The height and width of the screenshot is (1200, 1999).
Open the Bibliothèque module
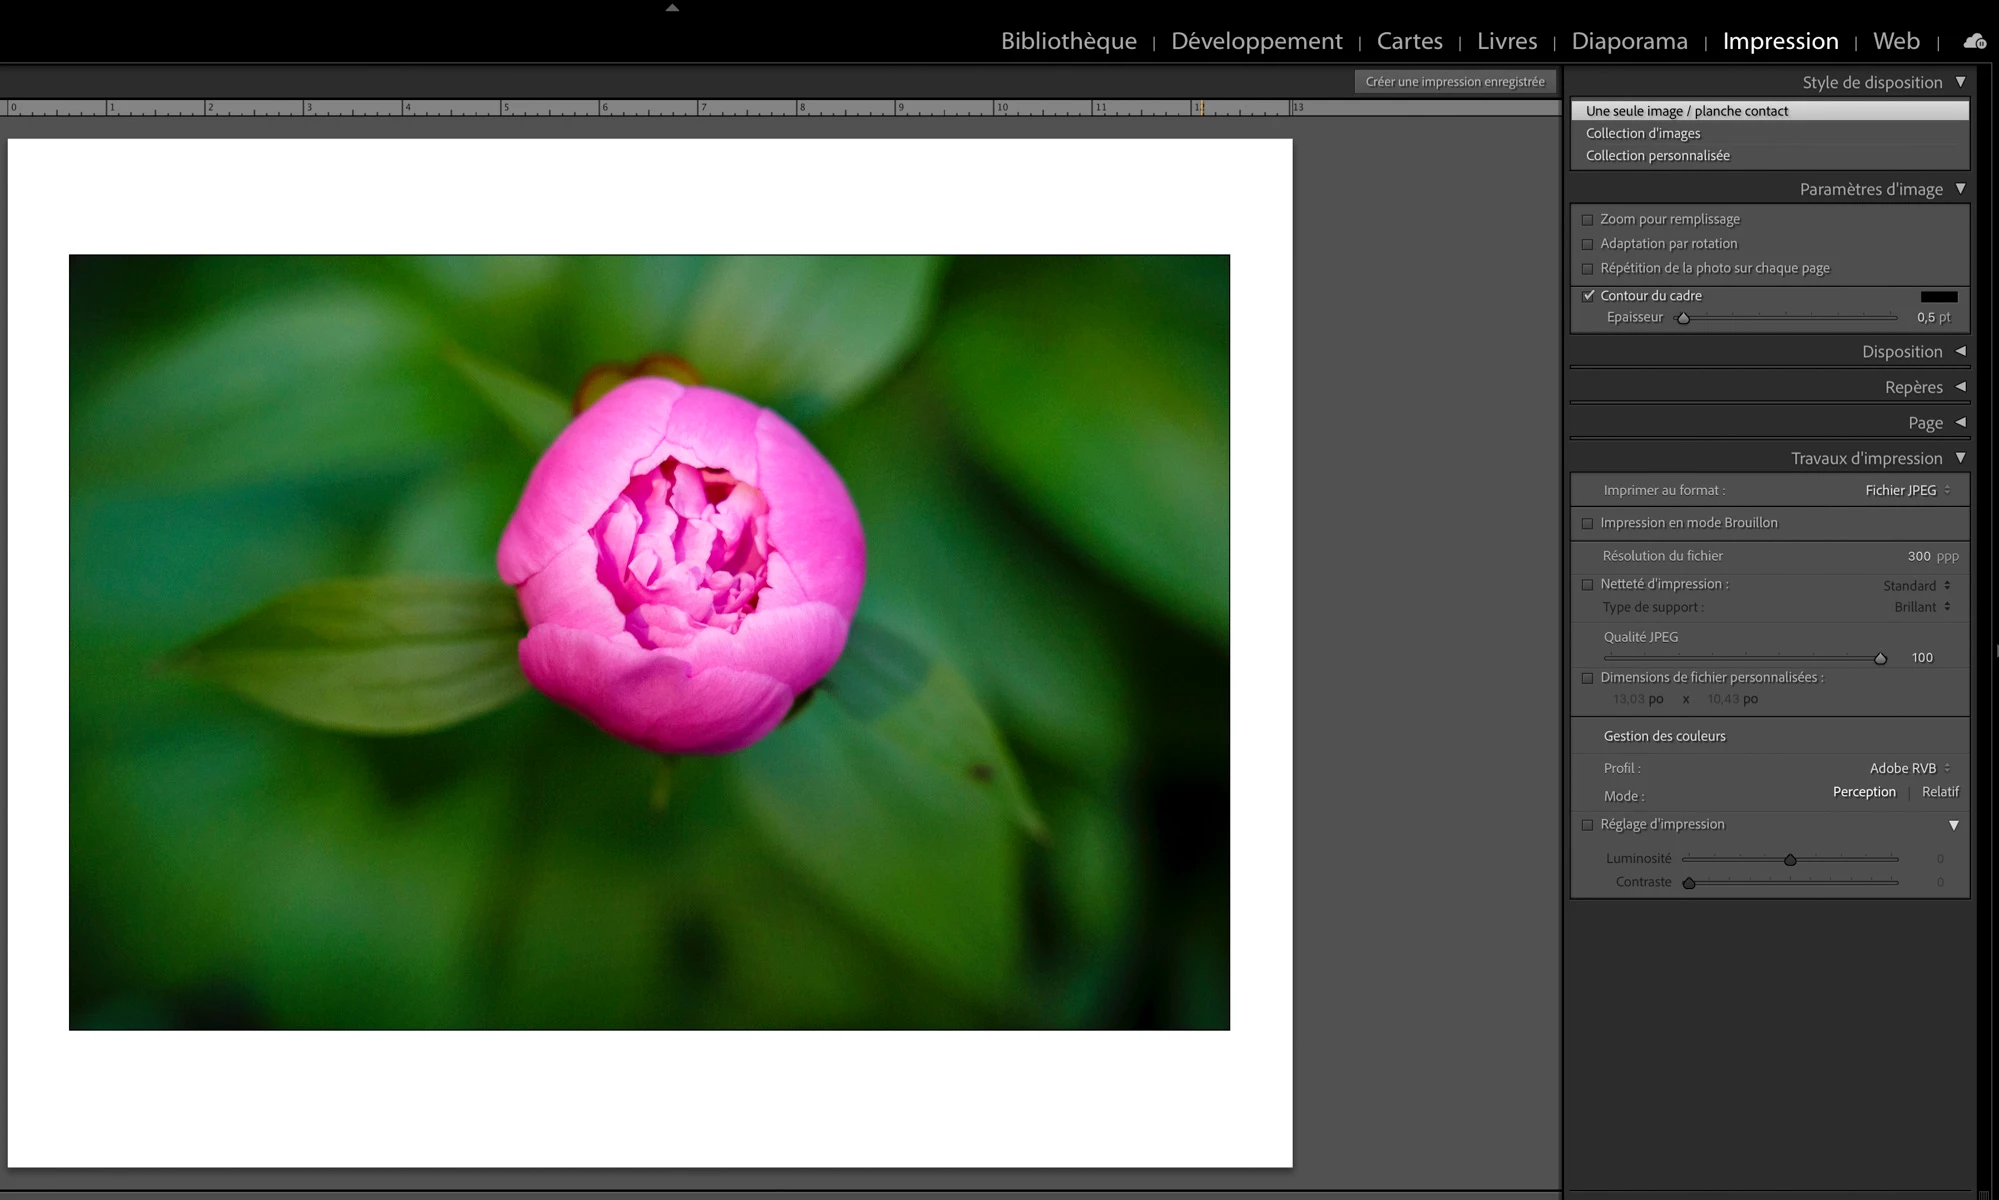1068,41
